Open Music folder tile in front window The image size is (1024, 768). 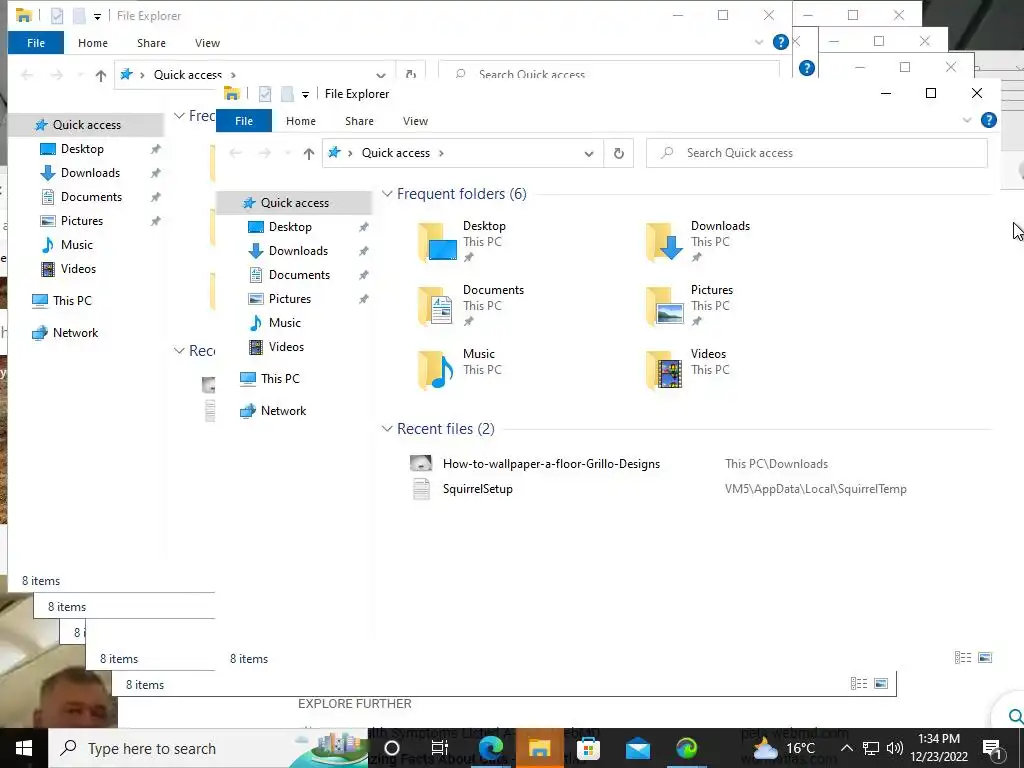click(x=460, y=370)
